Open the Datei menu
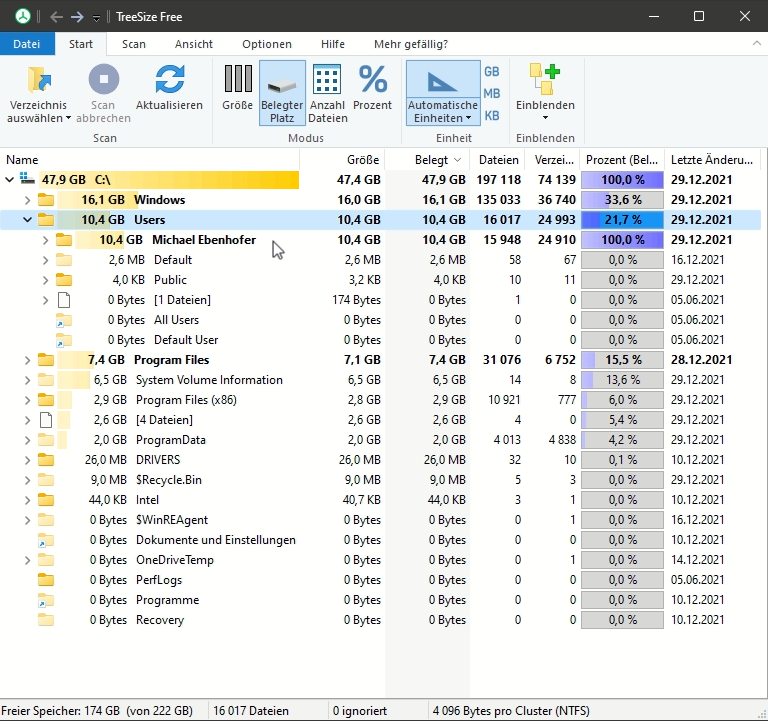The image size is (768, 721). (x=27, y=44)
